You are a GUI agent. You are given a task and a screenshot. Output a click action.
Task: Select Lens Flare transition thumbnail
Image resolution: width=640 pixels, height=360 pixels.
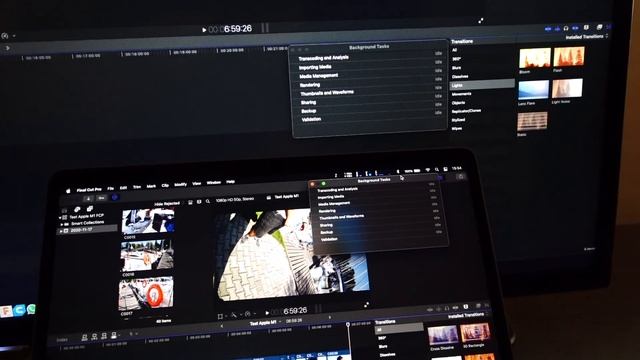(533, 90)
